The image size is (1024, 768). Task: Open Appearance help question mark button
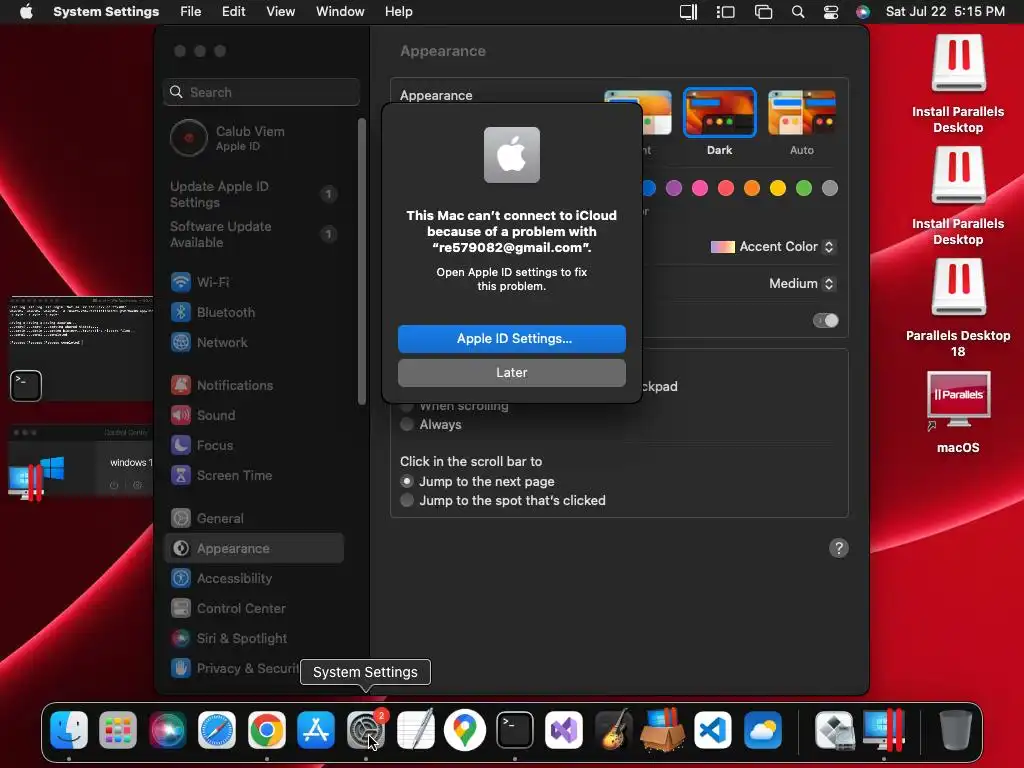(839, 548)
